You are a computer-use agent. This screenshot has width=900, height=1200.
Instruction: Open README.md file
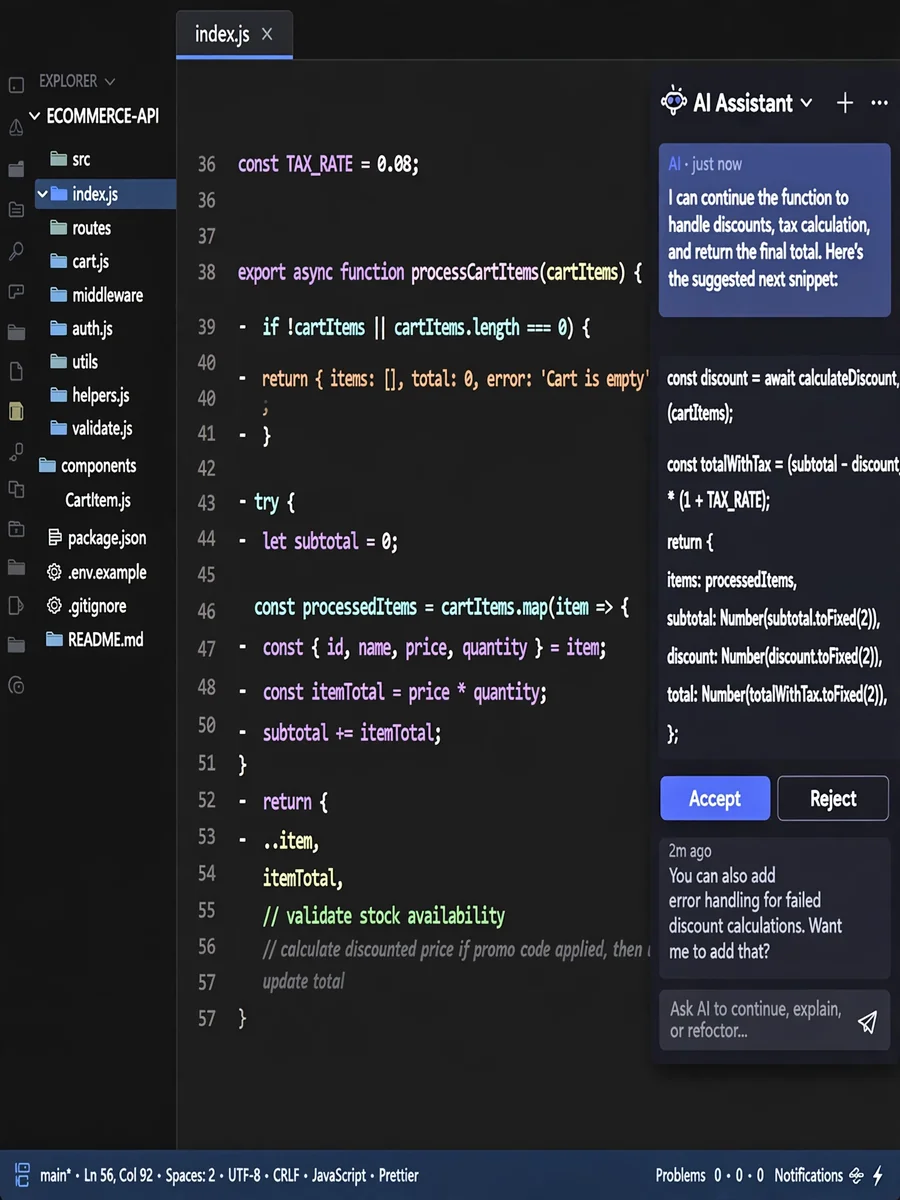tap(95, 640)
